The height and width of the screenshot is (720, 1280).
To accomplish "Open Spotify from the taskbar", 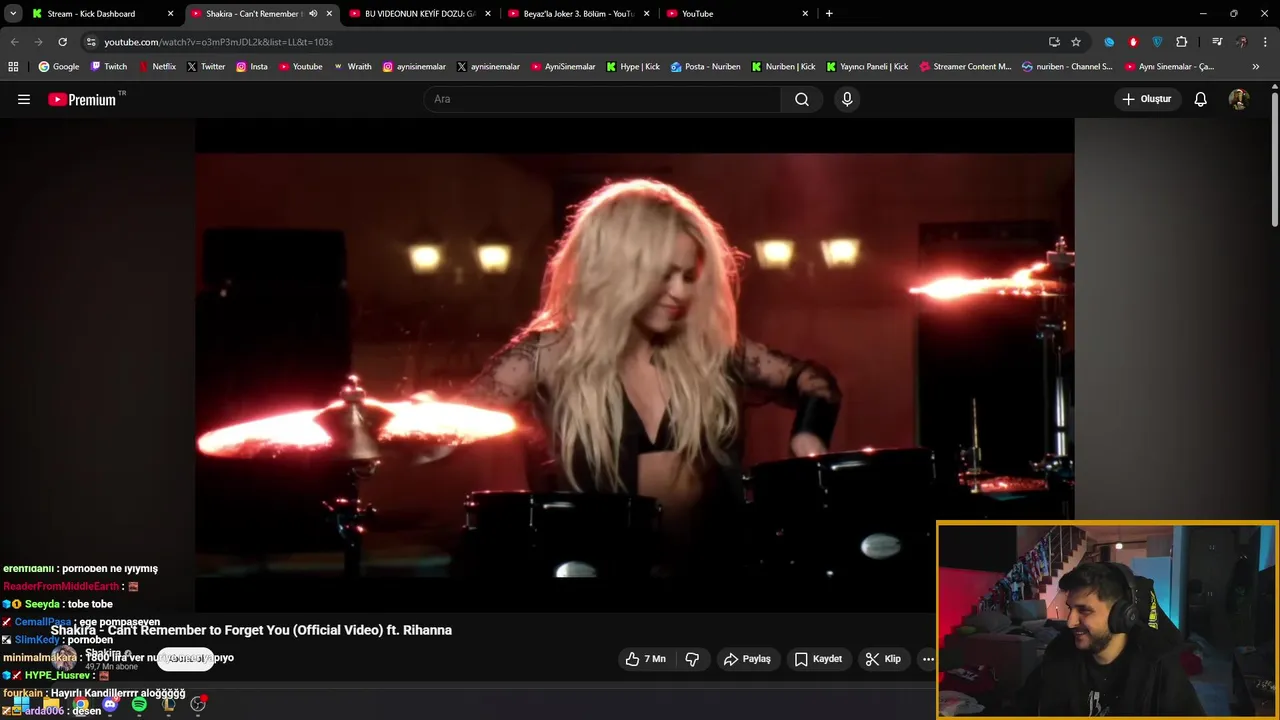I will click(139, 704).
